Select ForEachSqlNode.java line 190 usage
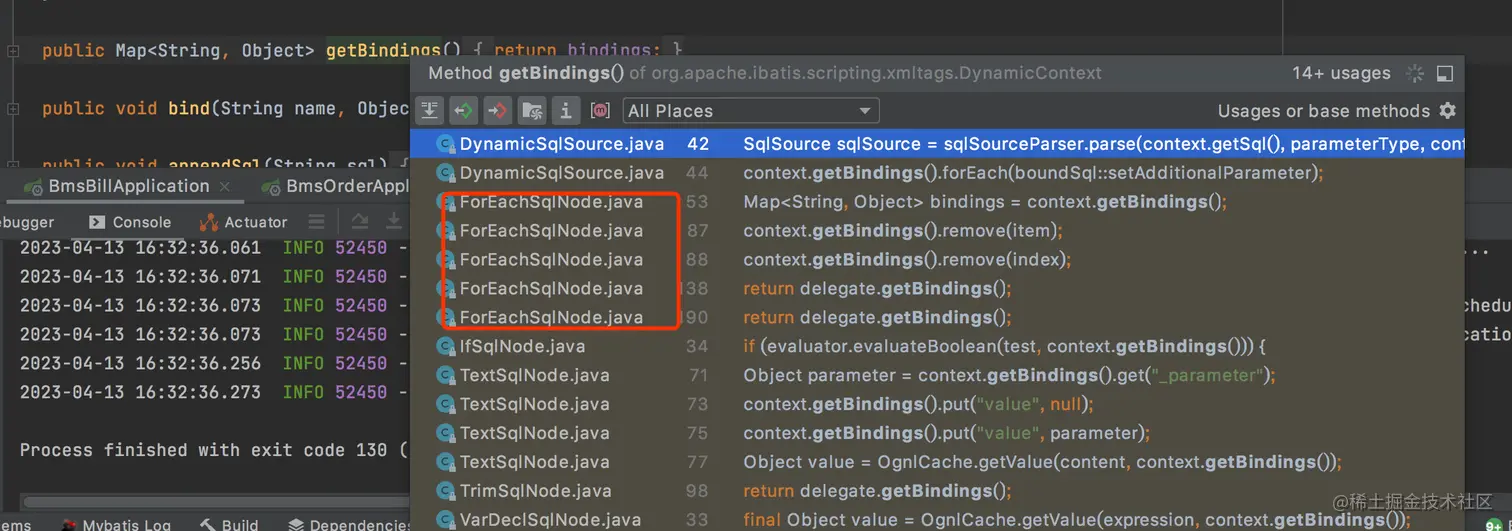 [938, 318]
